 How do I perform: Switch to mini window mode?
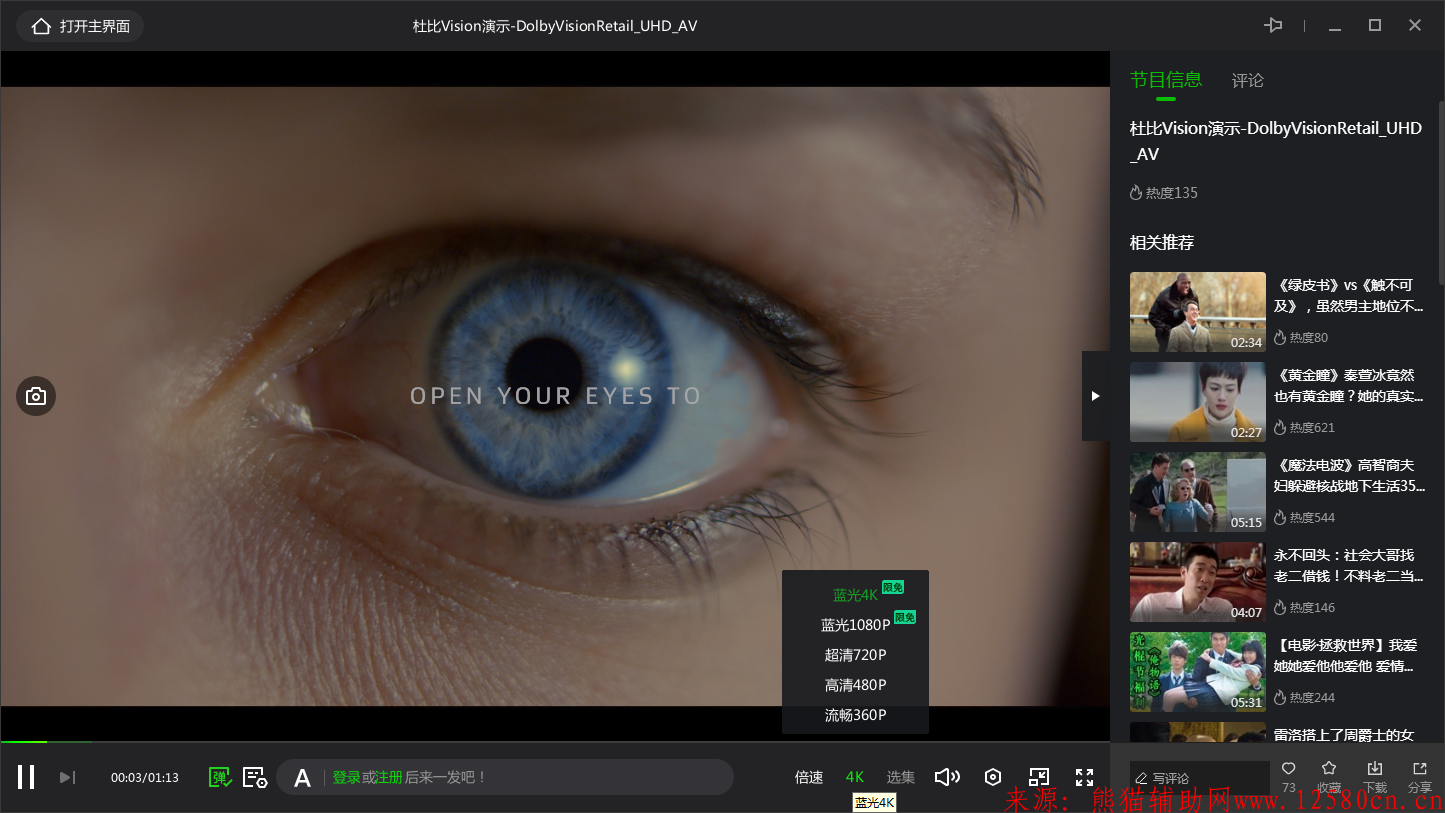point(1039,777)
